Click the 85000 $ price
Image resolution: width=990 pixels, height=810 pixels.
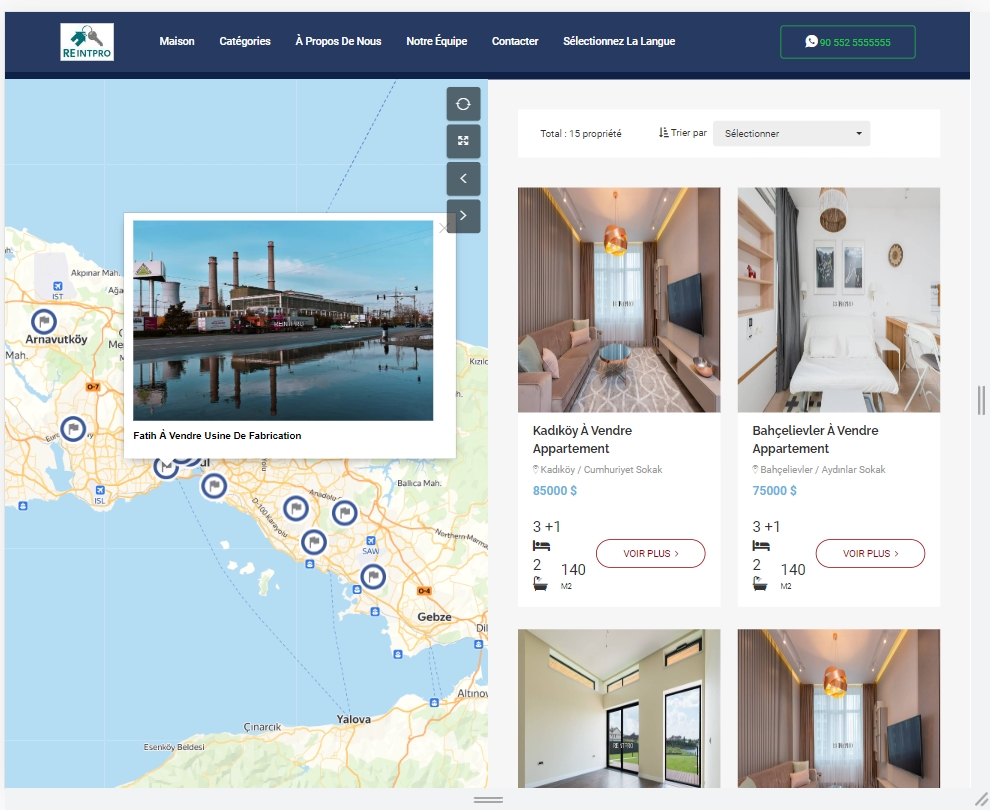[554, 491]
